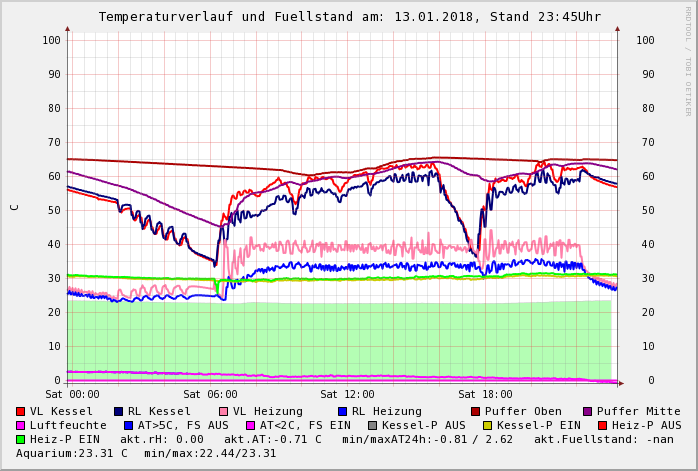Click the yellow Kessel-P EIN swatch
The image size is (698, 471).
[476, 425]
